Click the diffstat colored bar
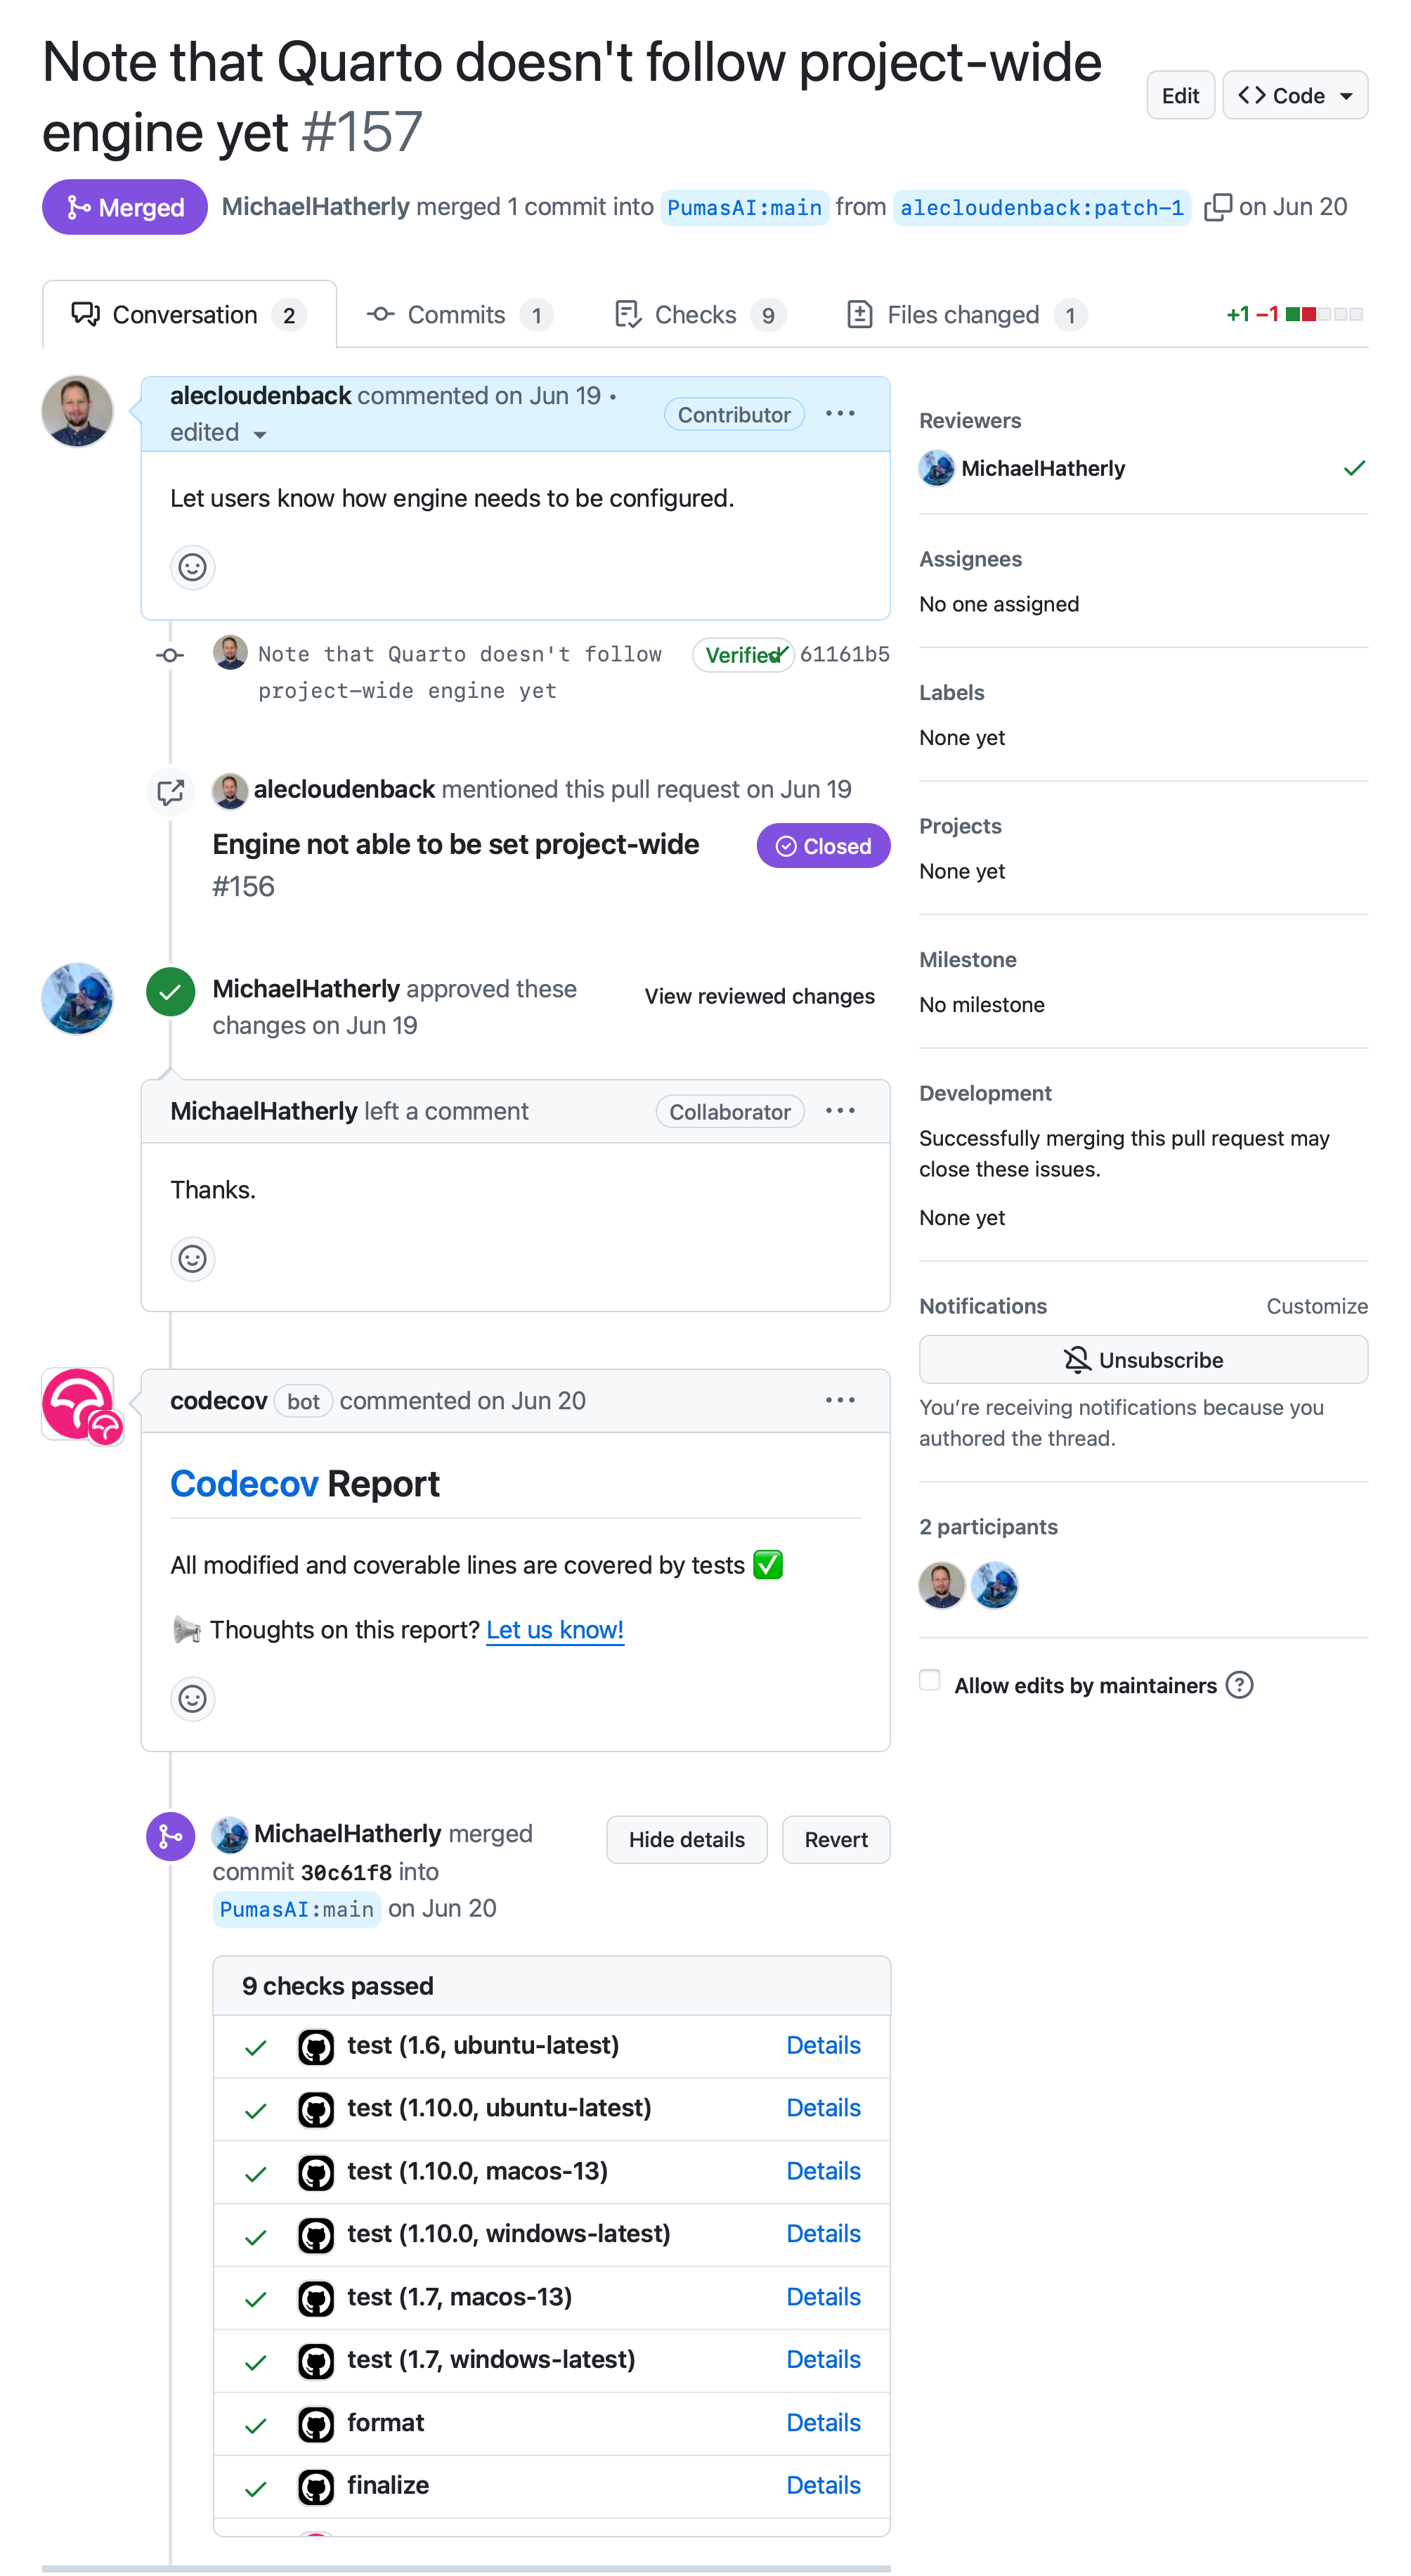The height and width of the screenshot is (2576, 1411). click(x=1324, y=314)
